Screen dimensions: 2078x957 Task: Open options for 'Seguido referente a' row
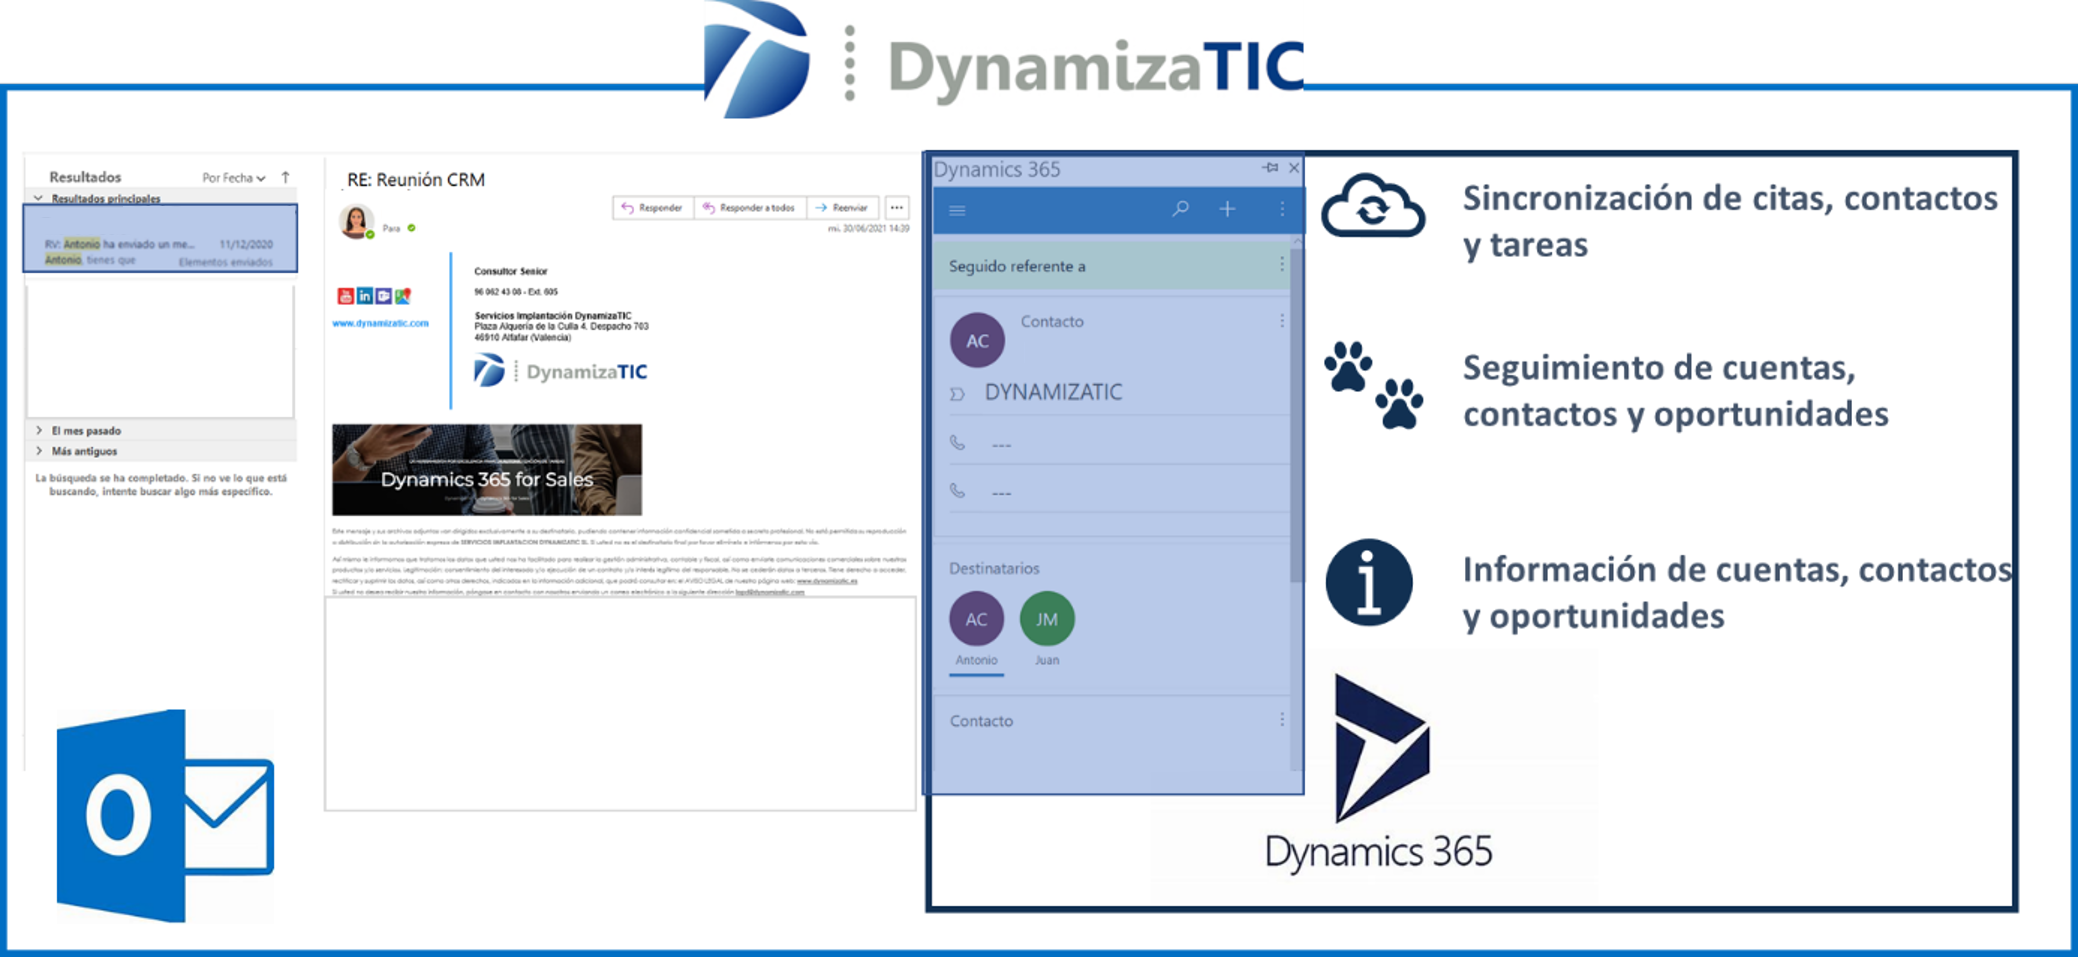1281,264
